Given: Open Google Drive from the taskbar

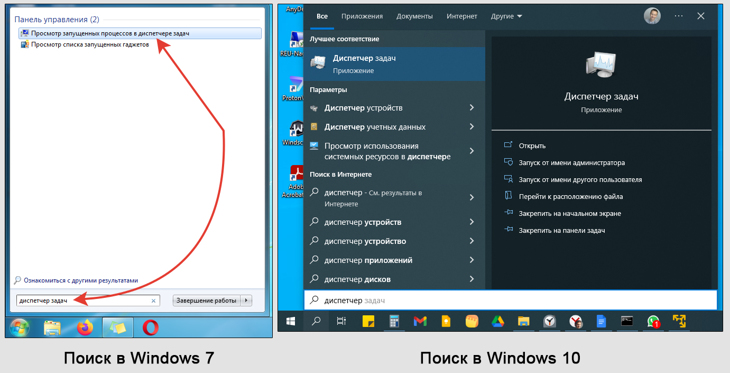Looking at the screenshot, I should [x=498, y=321].
